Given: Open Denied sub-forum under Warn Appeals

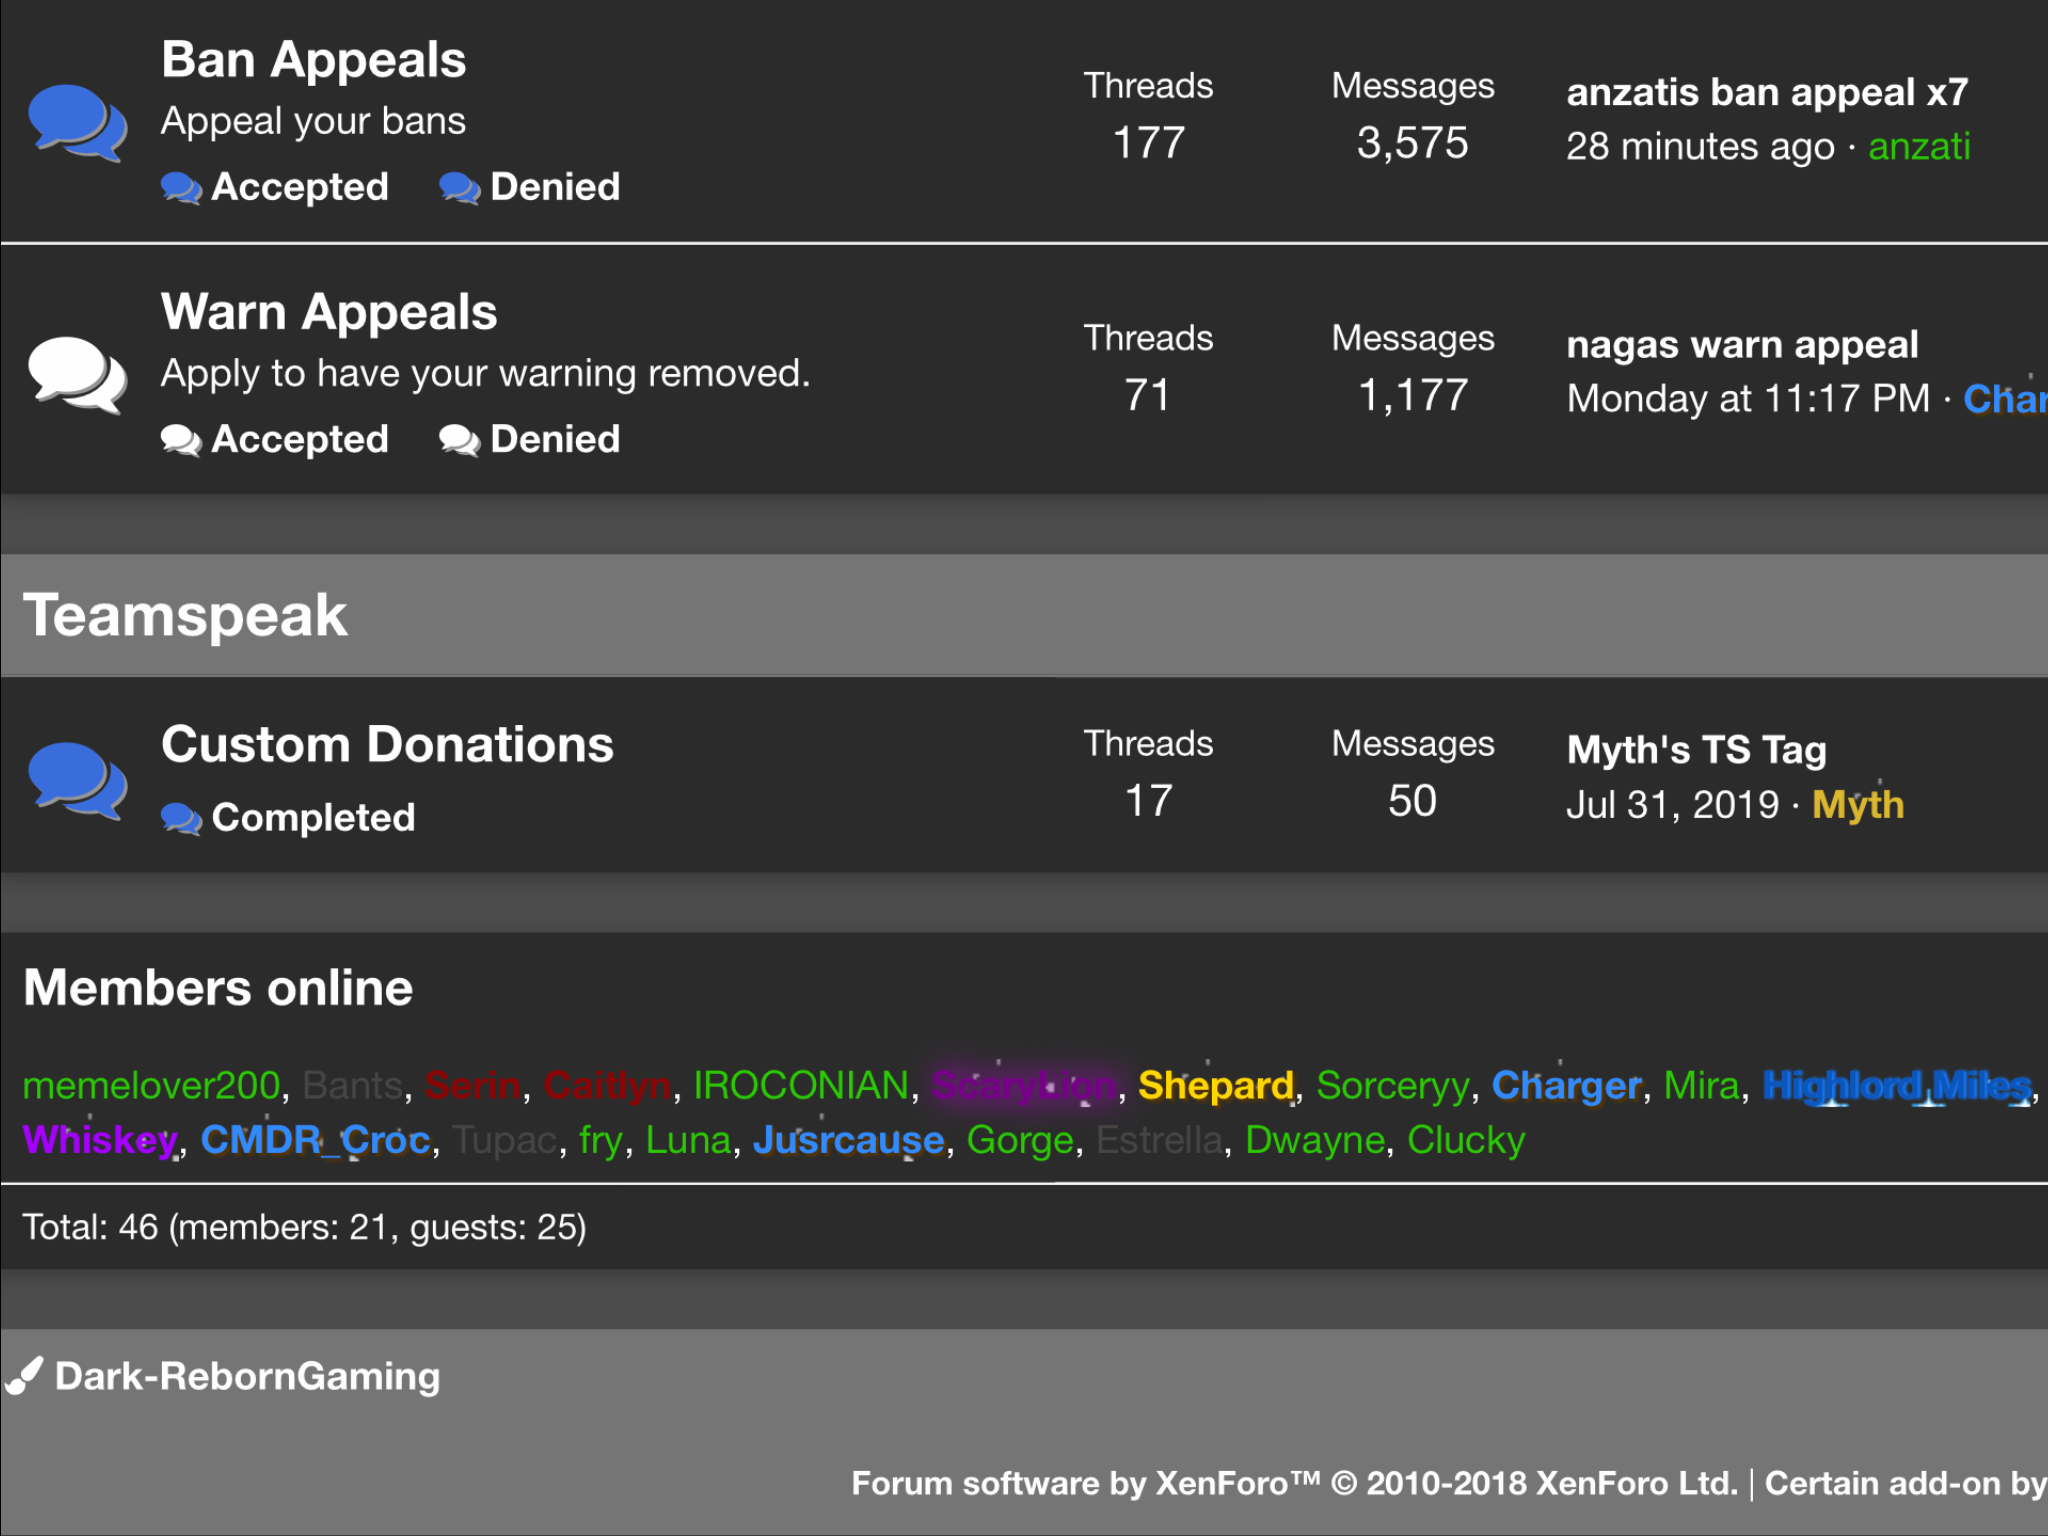Looking at the screenshot, I should (x=555, y=440).
